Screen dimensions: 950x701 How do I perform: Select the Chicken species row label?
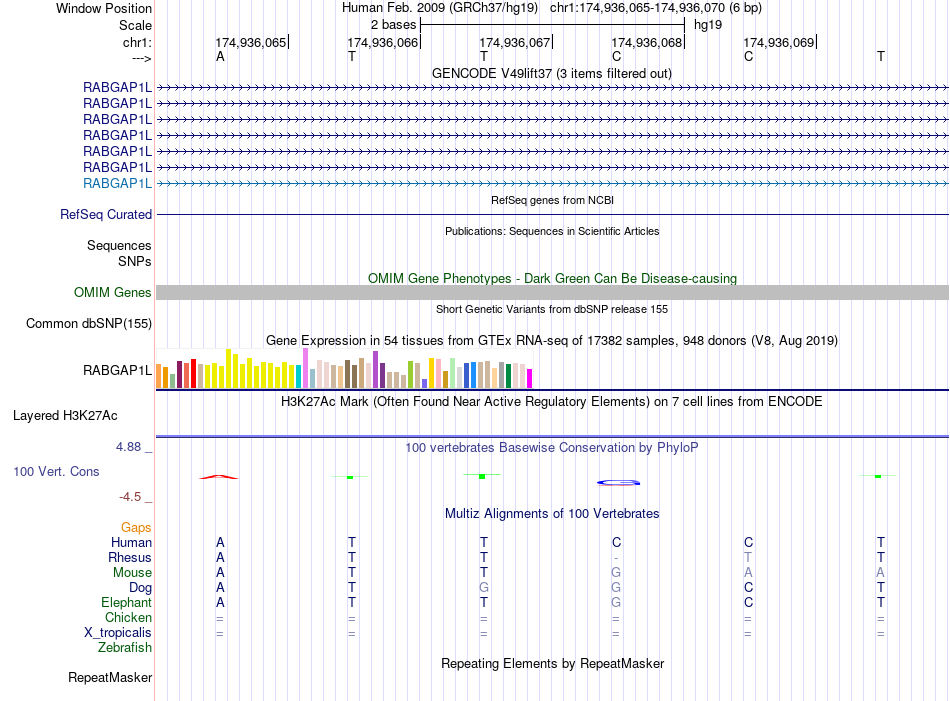coord(128,617)
